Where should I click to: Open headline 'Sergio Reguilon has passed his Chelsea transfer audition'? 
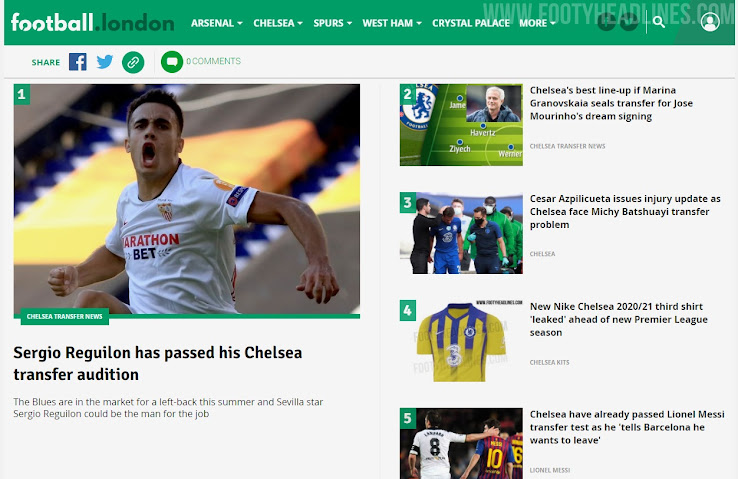[158, 363]
